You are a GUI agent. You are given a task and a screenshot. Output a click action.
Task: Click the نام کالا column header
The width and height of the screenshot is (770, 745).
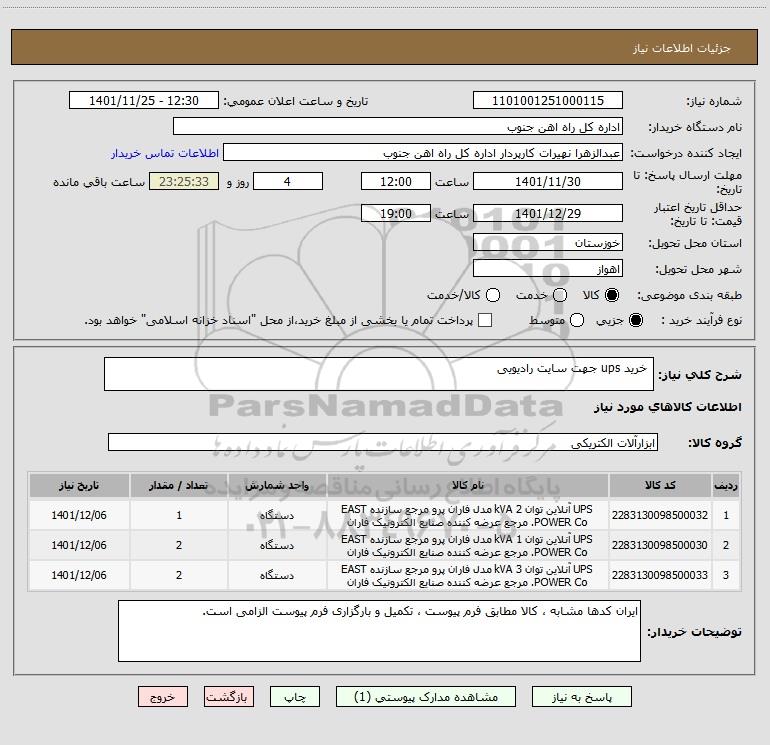[468, 485]
